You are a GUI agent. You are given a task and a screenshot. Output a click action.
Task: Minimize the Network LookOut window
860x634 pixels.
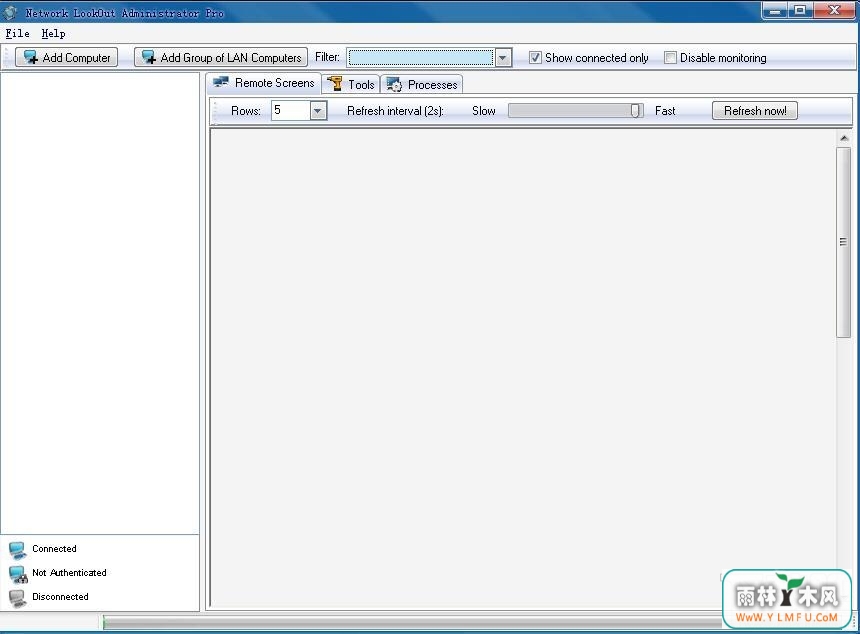[x=775, y=10]
